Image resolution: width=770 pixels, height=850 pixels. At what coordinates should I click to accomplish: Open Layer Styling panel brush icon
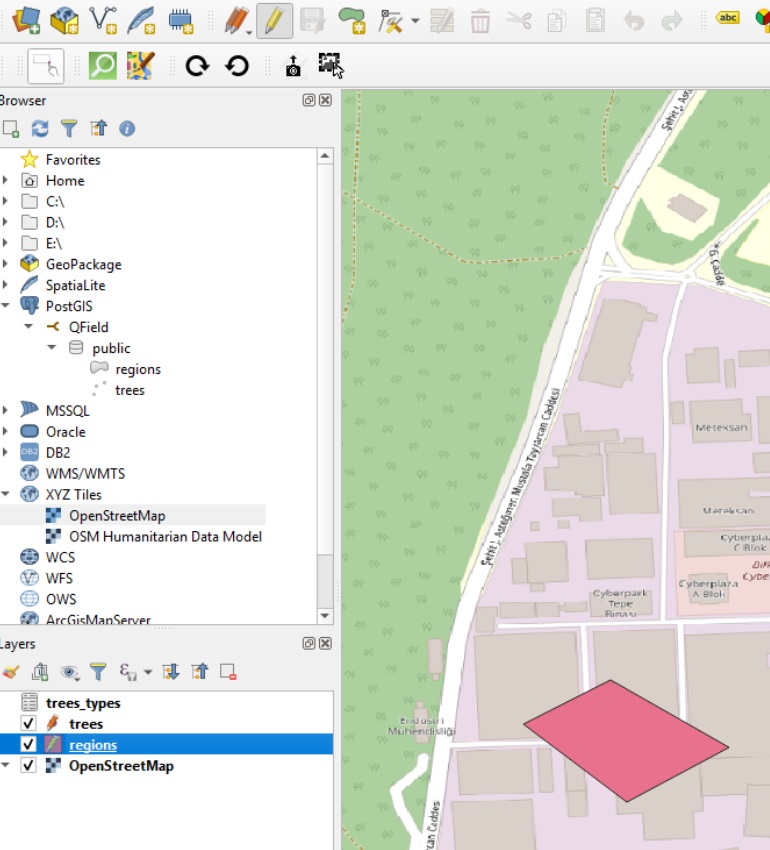click(11, 672)
